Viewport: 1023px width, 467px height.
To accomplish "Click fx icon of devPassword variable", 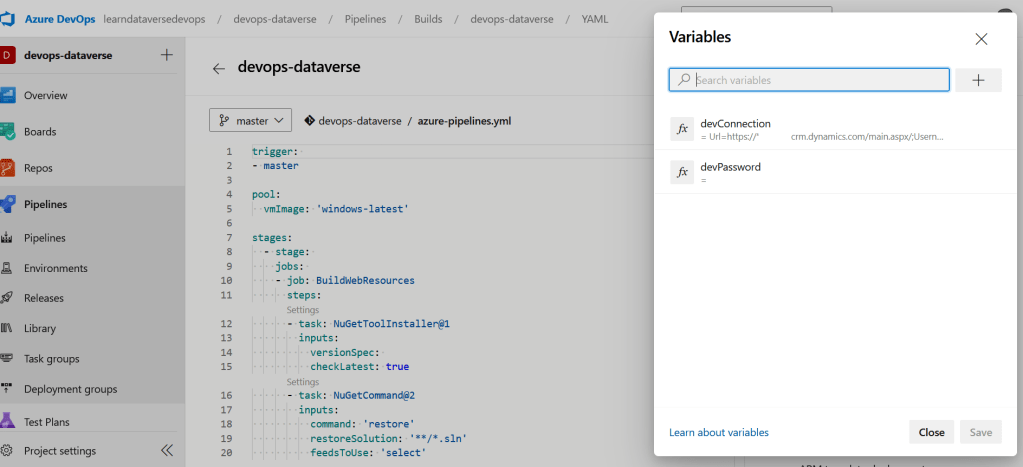I will coord(682,172).
